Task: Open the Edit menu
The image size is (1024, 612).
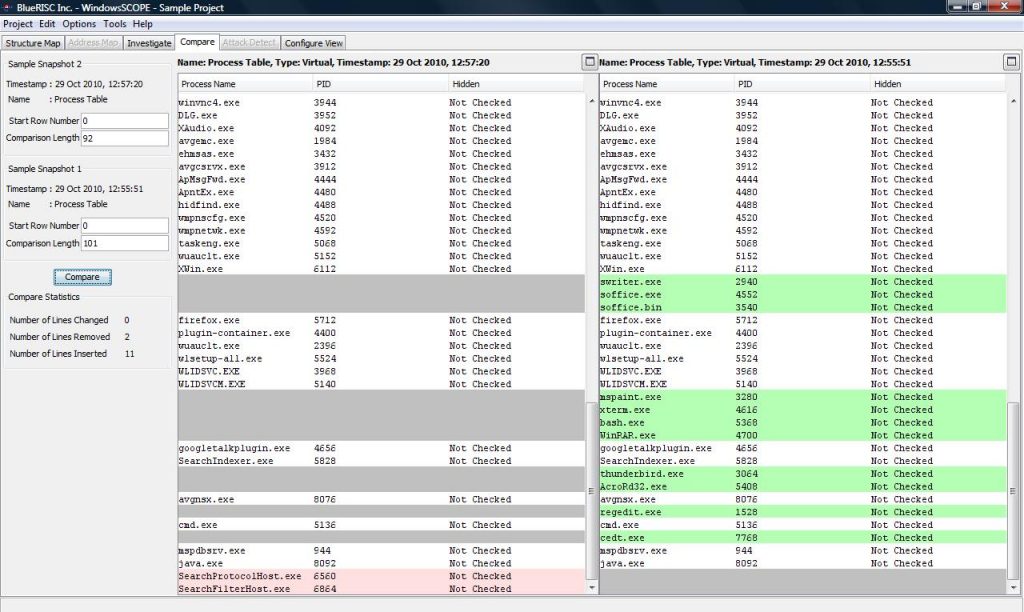Action: click(x=47, y=24)
